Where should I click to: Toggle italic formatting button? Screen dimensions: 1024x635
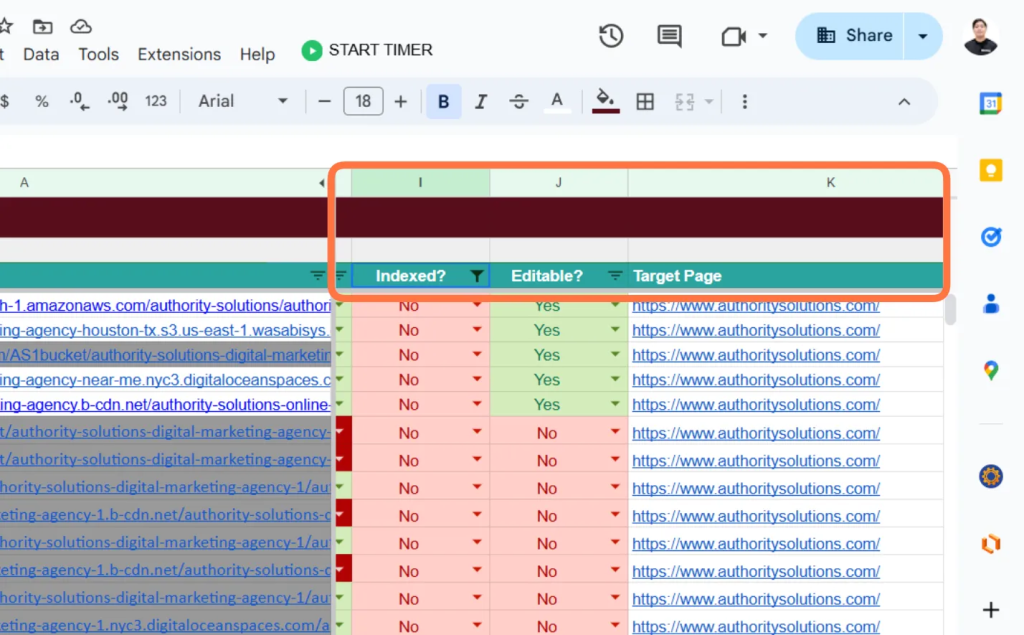pyautogui.click(x=481, y=101)
